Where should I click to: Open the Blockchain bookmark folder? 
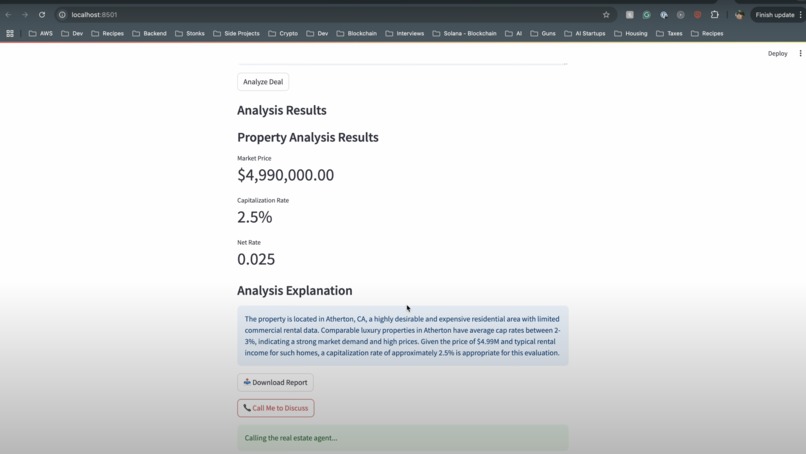357,33
